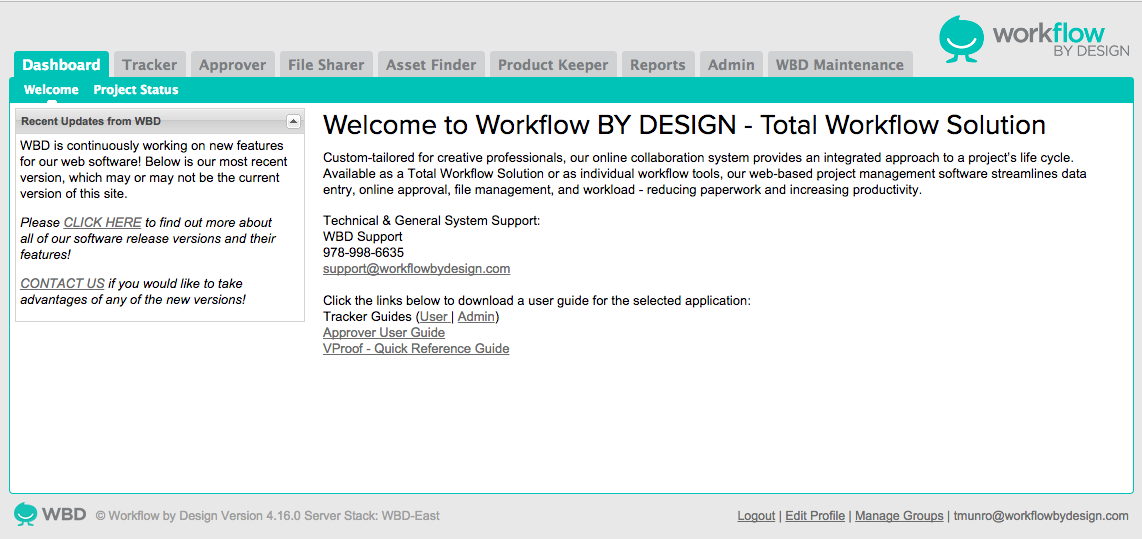The height and width of the screenshot is (539, 1142).
Task: Click the support phone number 978-998-6635
Action: pos(363,253)
